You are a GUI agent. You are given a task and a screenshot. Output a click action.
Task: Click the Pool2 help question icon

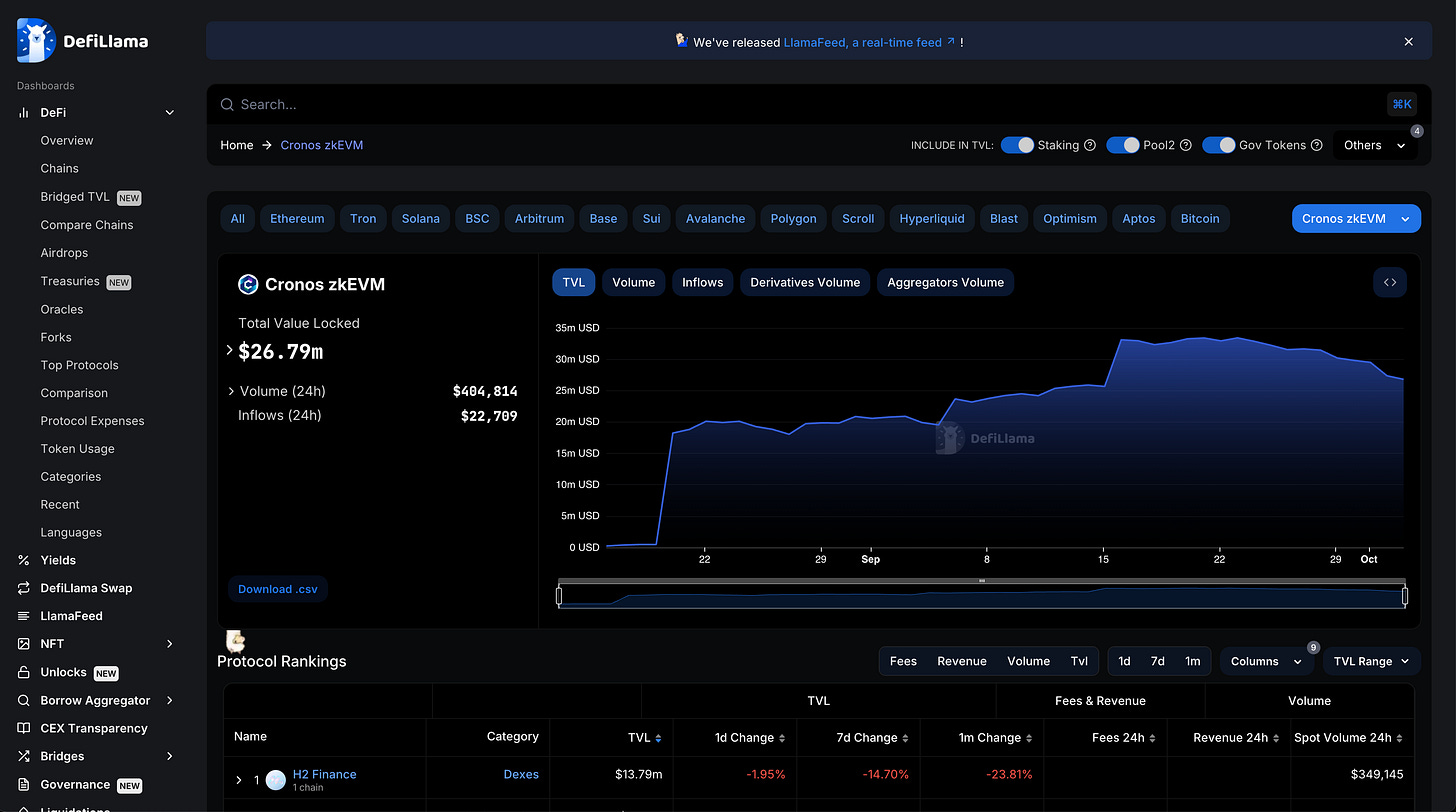1185,145
